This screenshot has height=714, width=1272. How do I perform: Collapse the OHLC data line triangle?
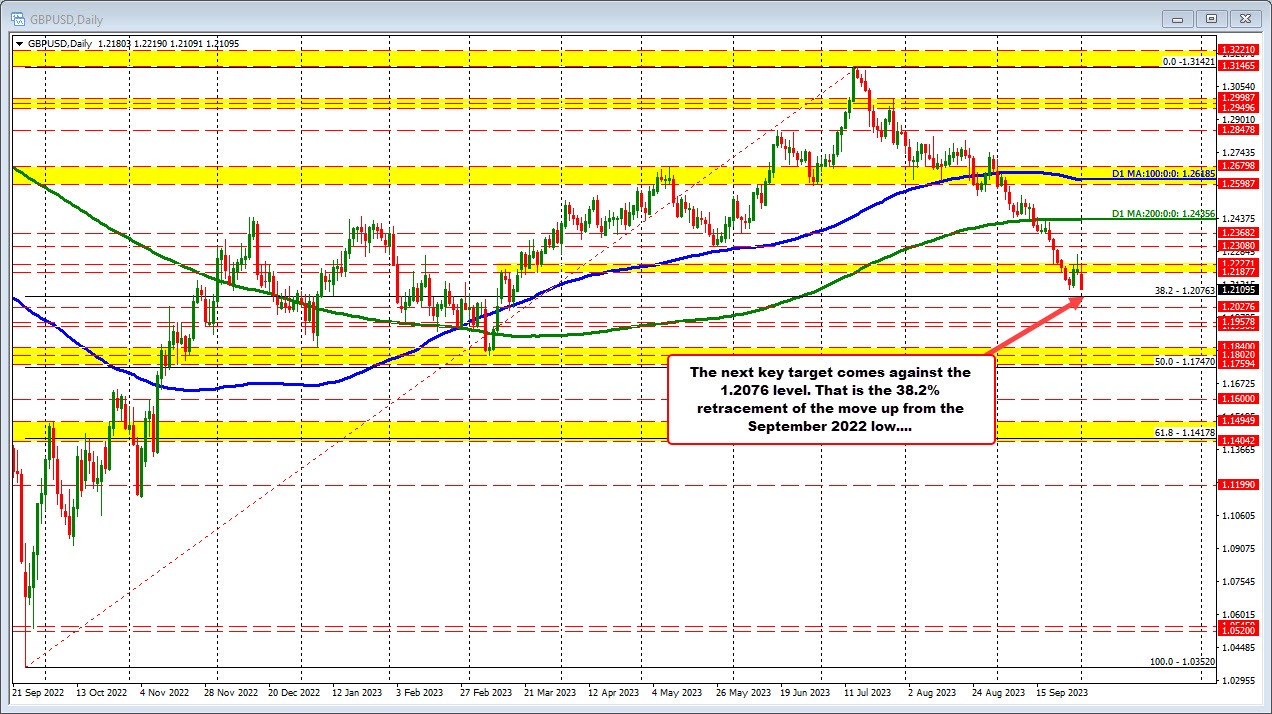(x=18, y=44)
